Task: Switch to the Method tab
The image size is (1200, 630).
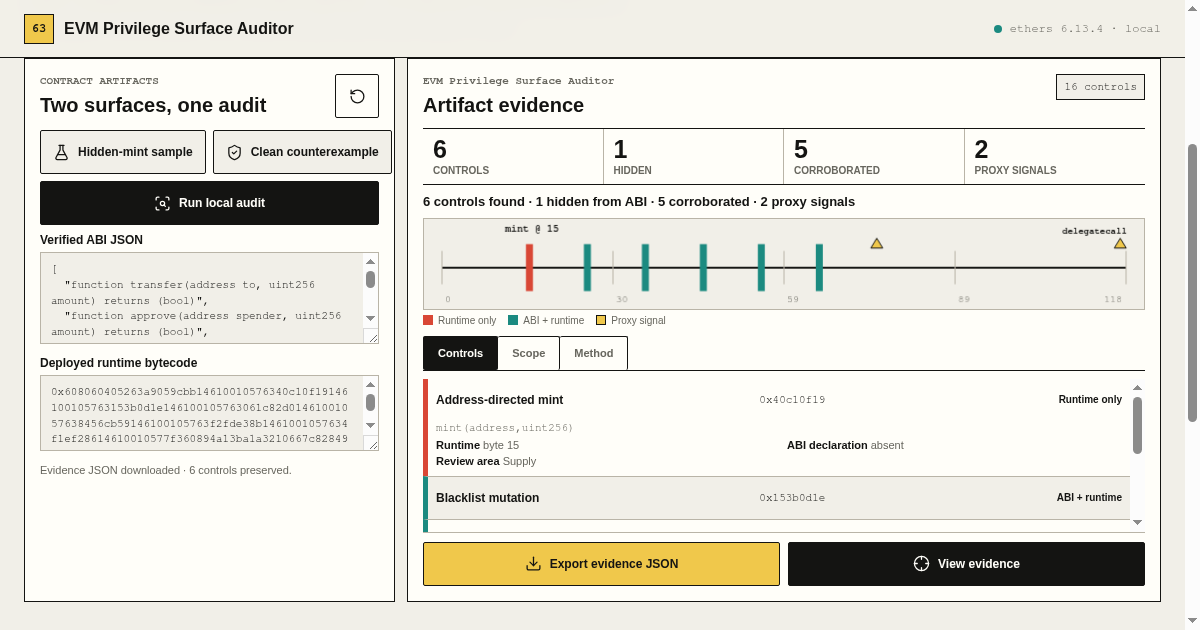Action: pos(594,353)
